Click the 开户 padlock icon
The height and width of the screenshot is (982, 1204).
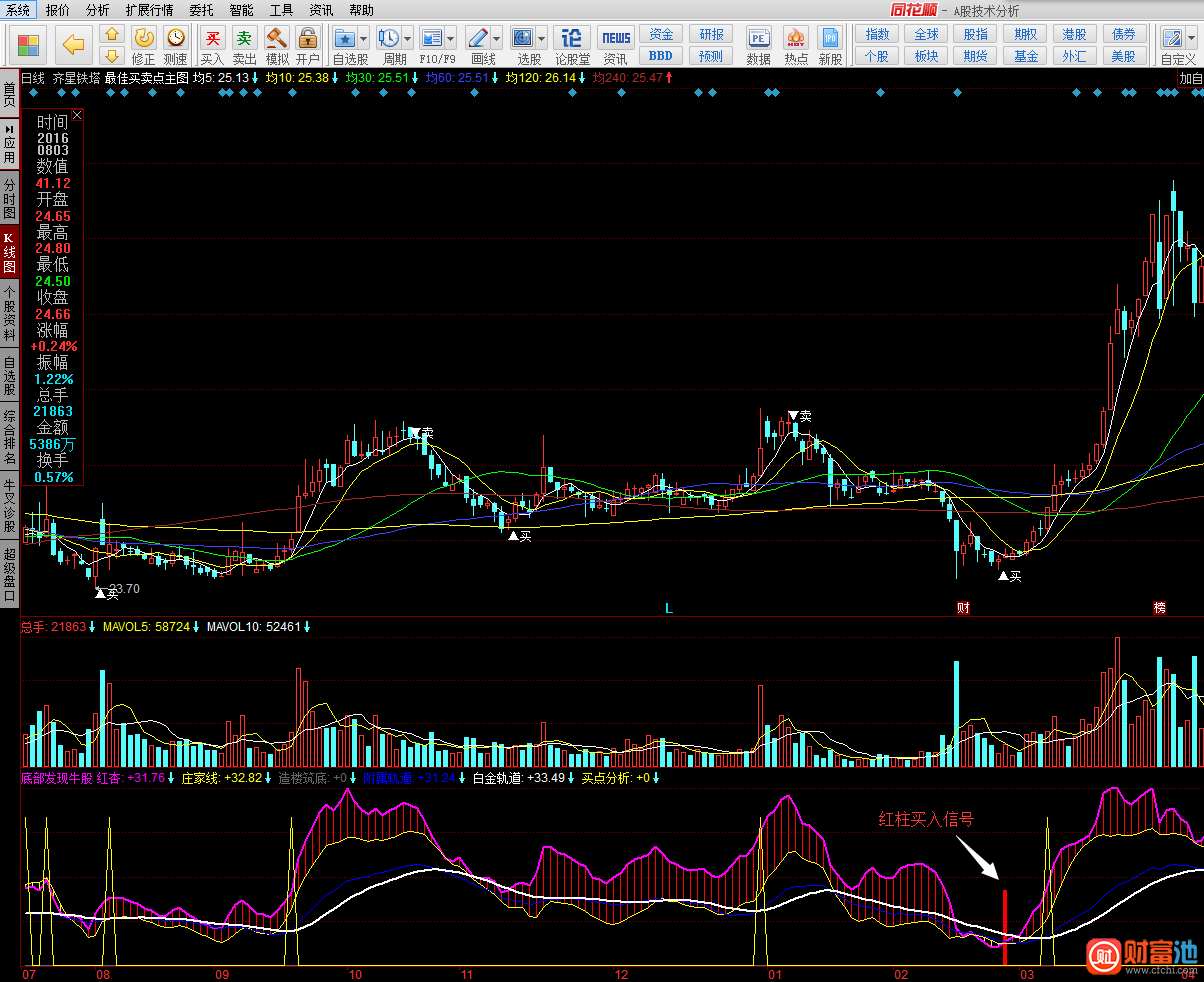coord(308,39)
